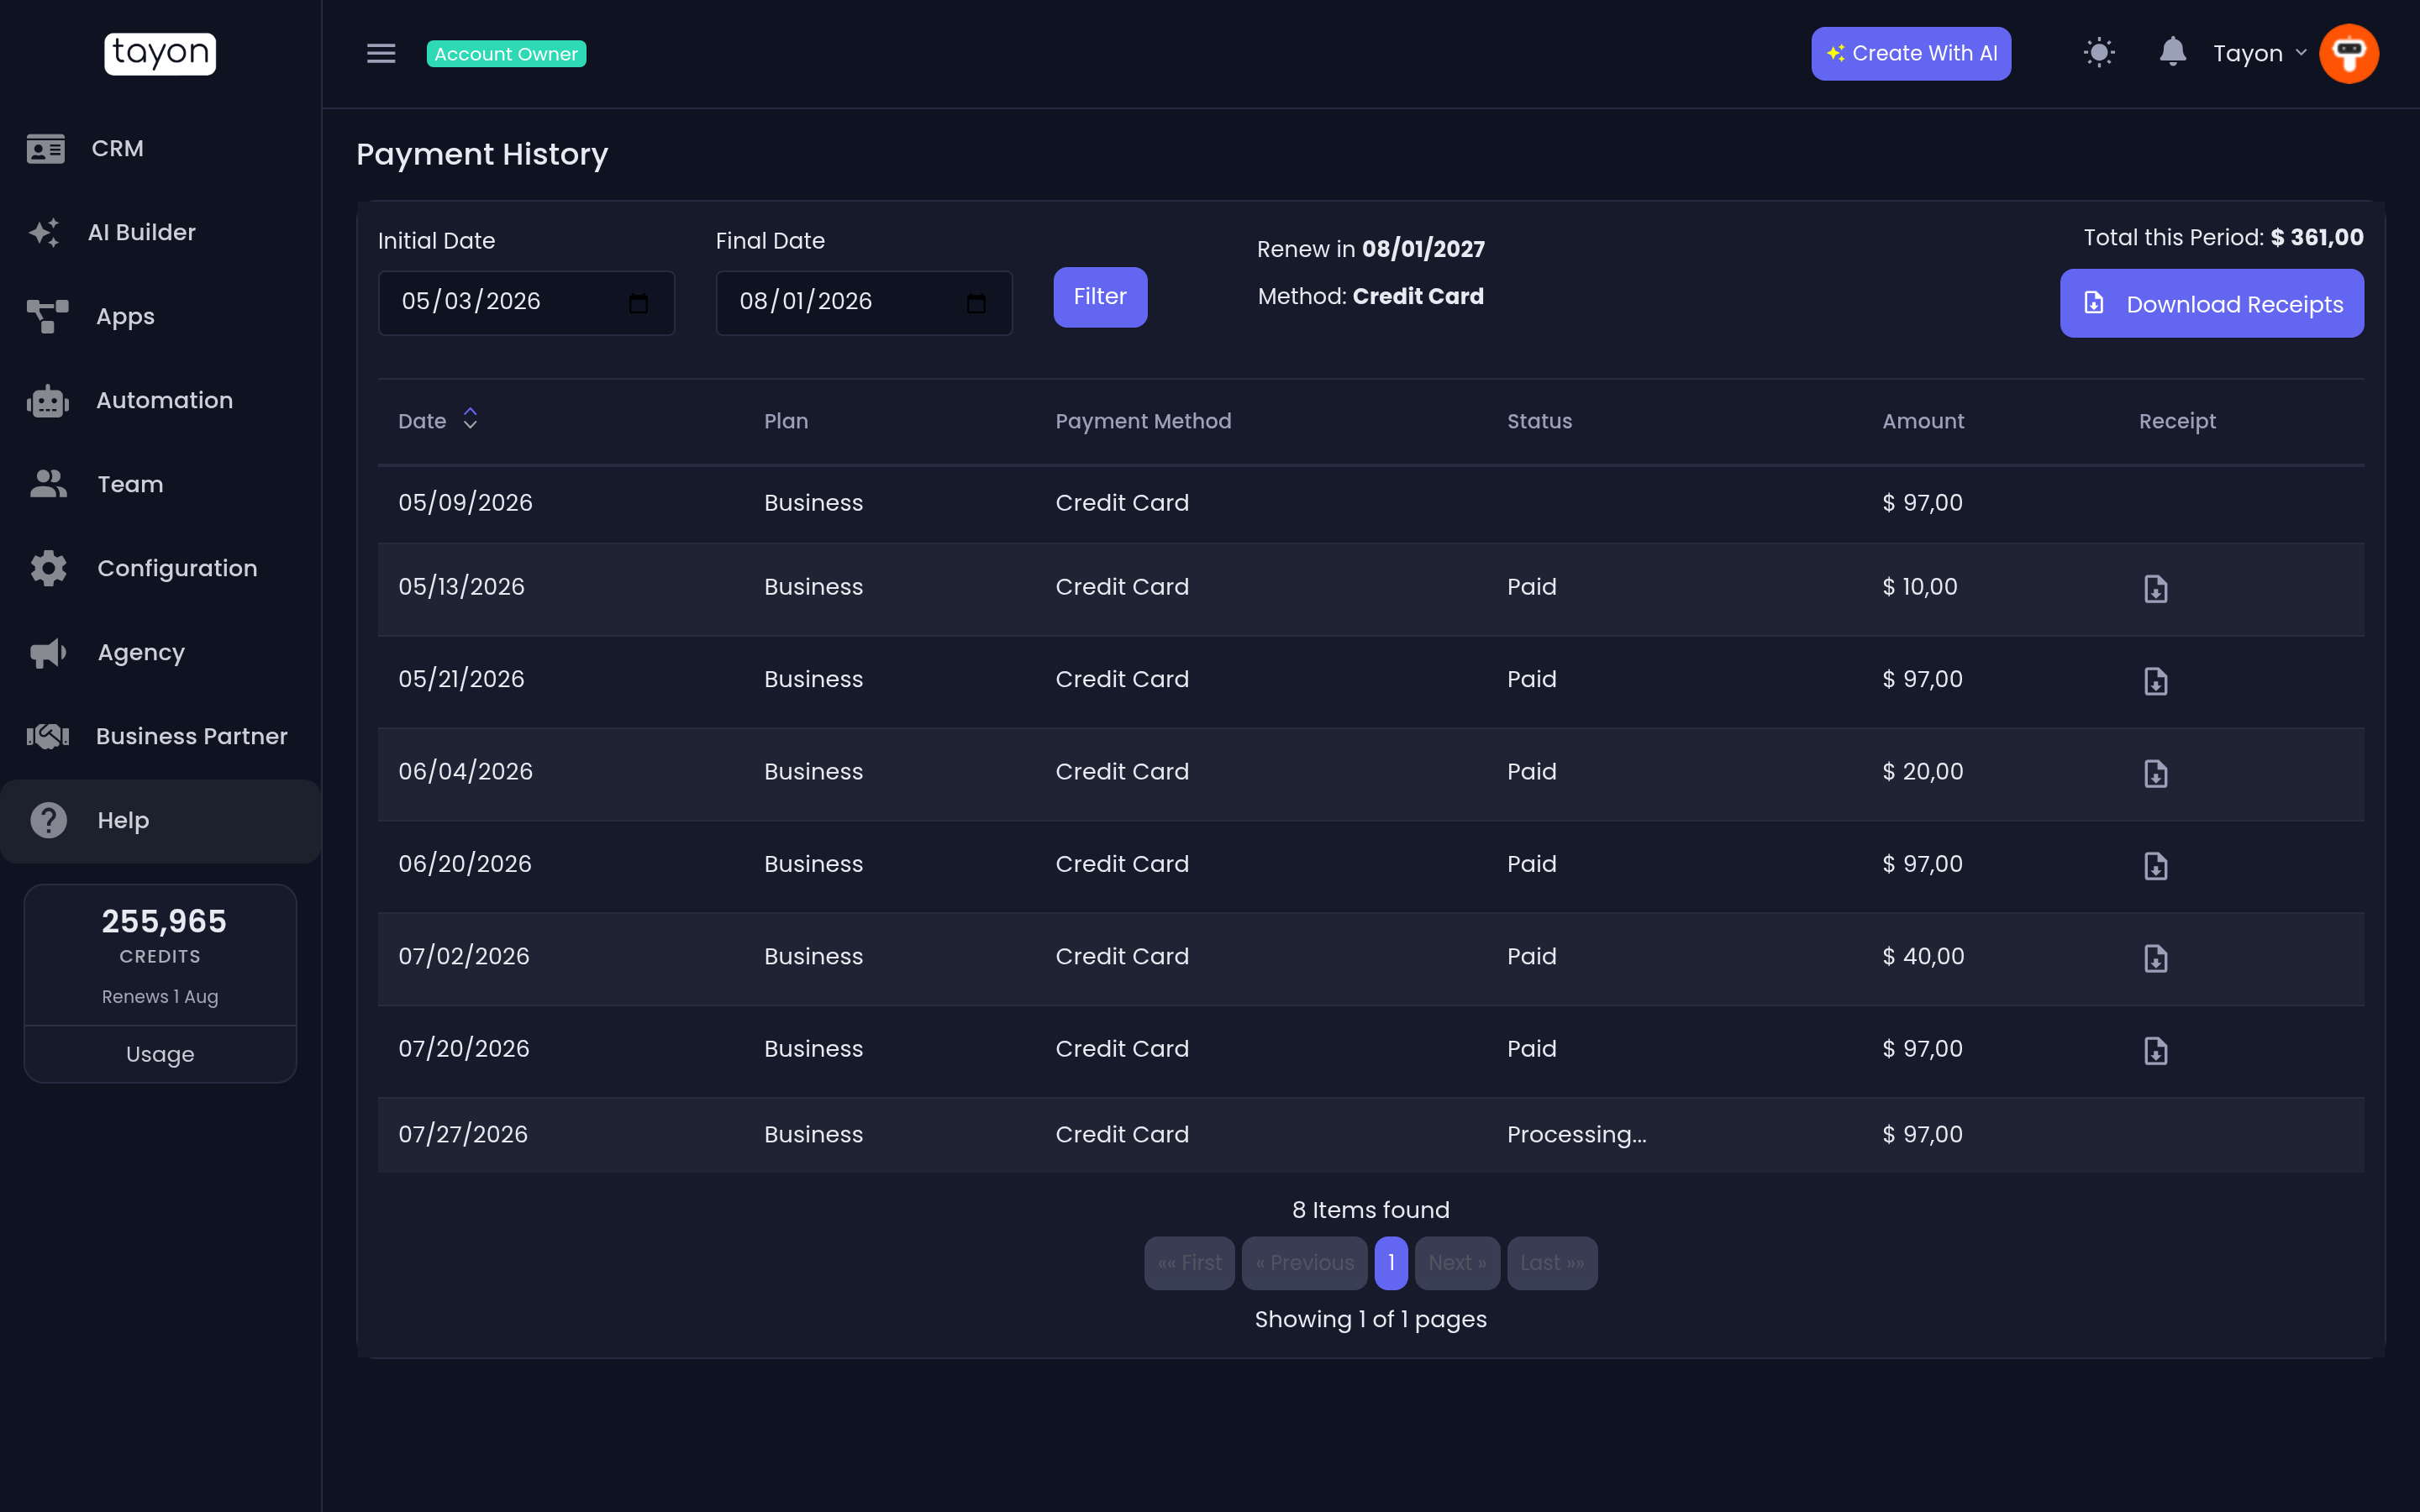2420x1512 pixels.
Task: Open the Agency megaphone icon
Action: pyautogui.click(x=48, y=653)
